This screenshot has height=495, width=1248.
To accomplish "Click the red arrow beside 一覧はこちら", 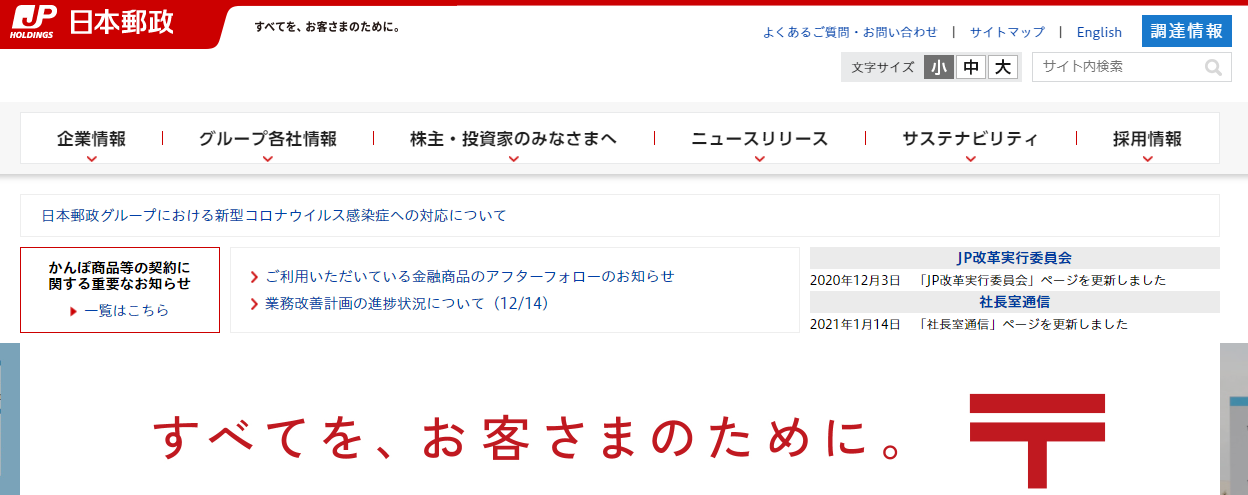I will (74, 311).
